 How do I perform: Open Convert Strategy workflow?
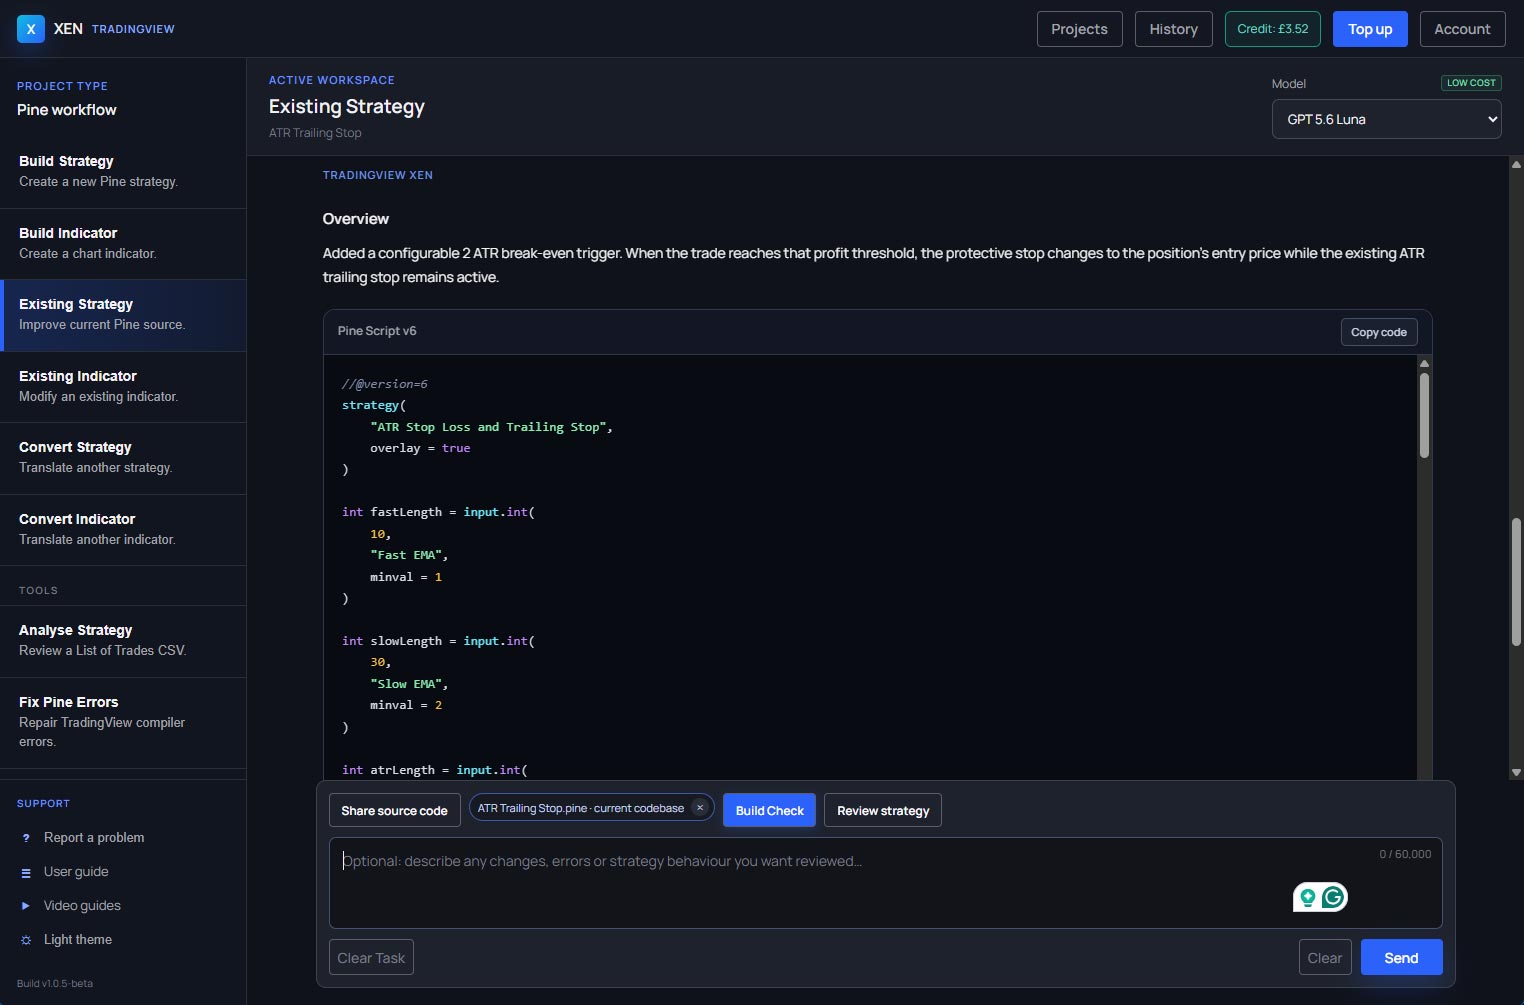coord(123,458)
